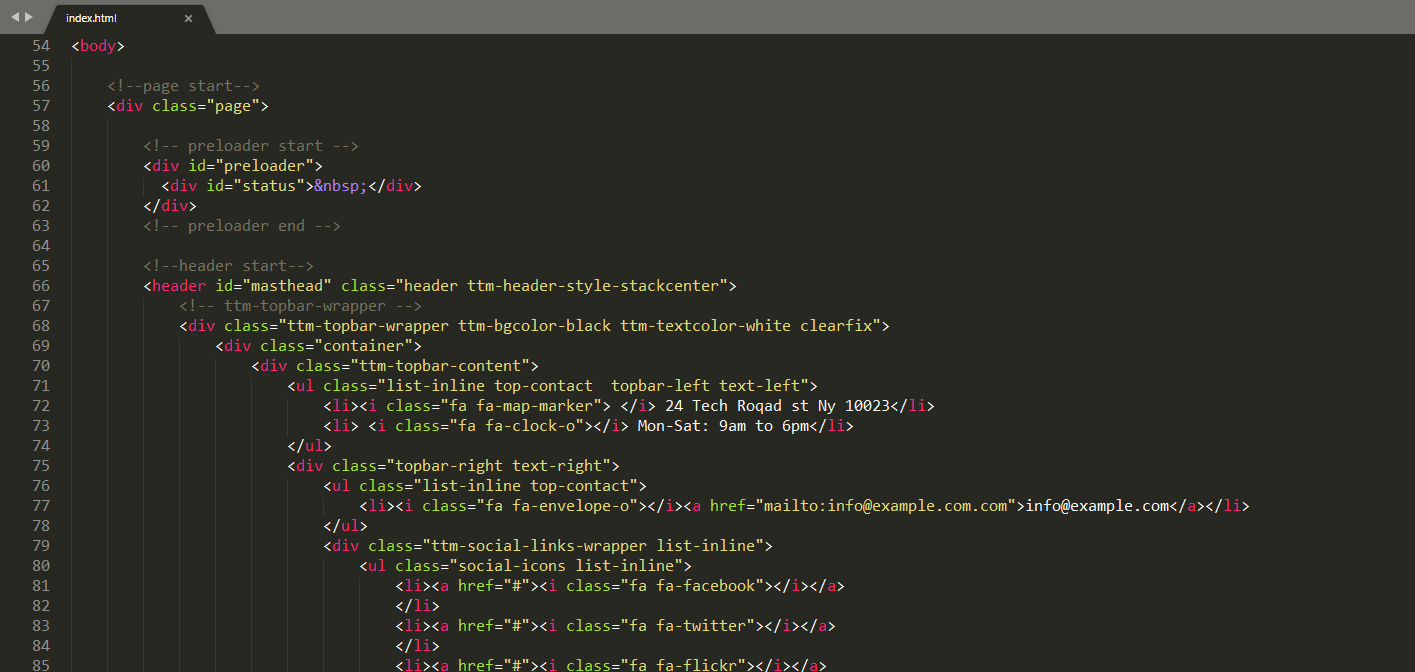Click the closing div tag on line 62
Screen dimensions: 1415x672
(x=170, y=206)
